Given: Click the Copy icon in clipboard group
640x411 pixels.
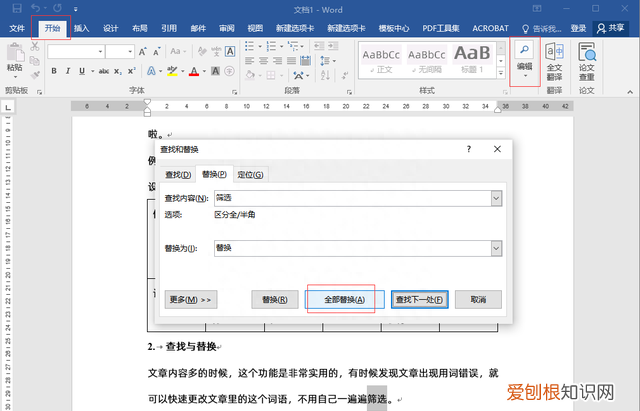Looking at the screenshot, I should point(35,61).
